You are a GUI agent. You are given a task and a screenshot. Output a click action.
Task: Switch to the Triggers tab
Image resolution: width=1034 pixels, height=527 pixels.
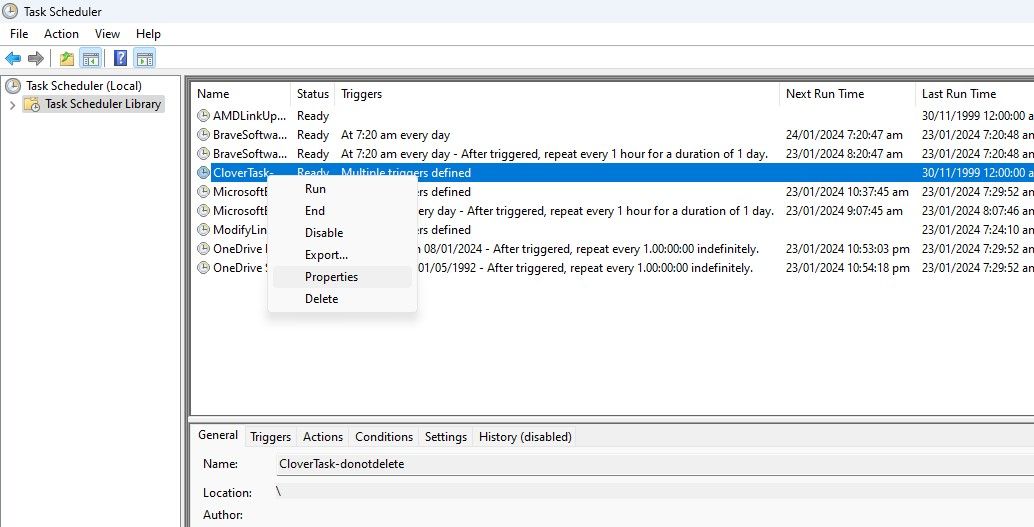pos(270,437)
